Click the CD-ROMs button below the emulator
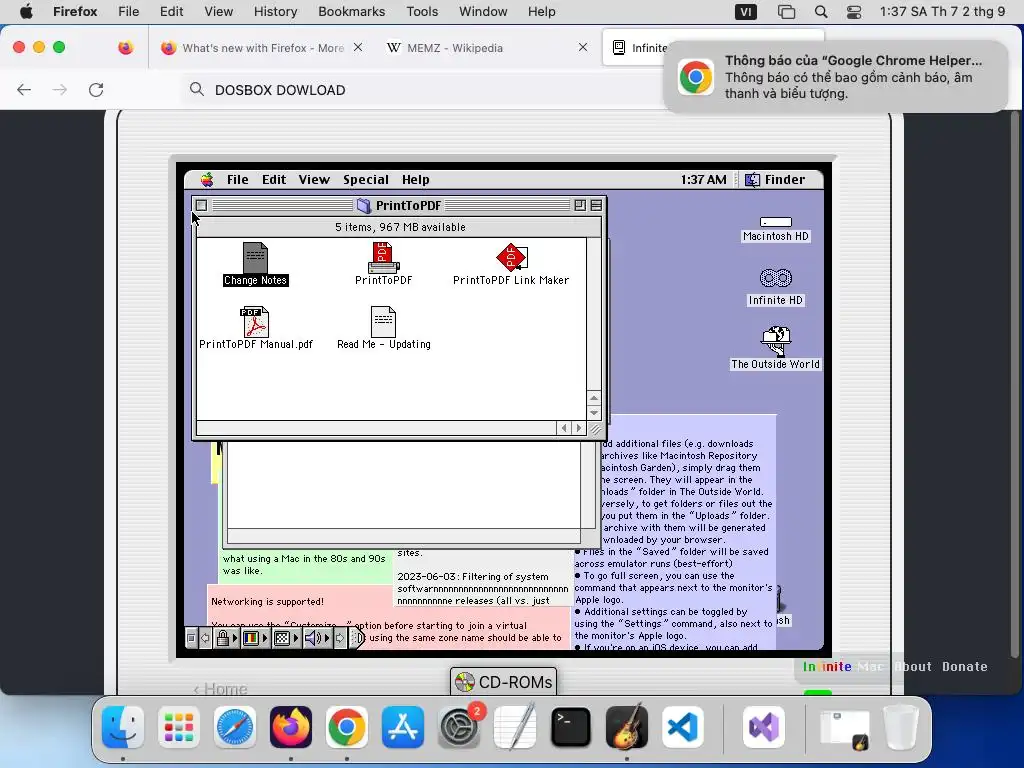The height and width of the screenshot is (768, 1024). tap(504, 682)
